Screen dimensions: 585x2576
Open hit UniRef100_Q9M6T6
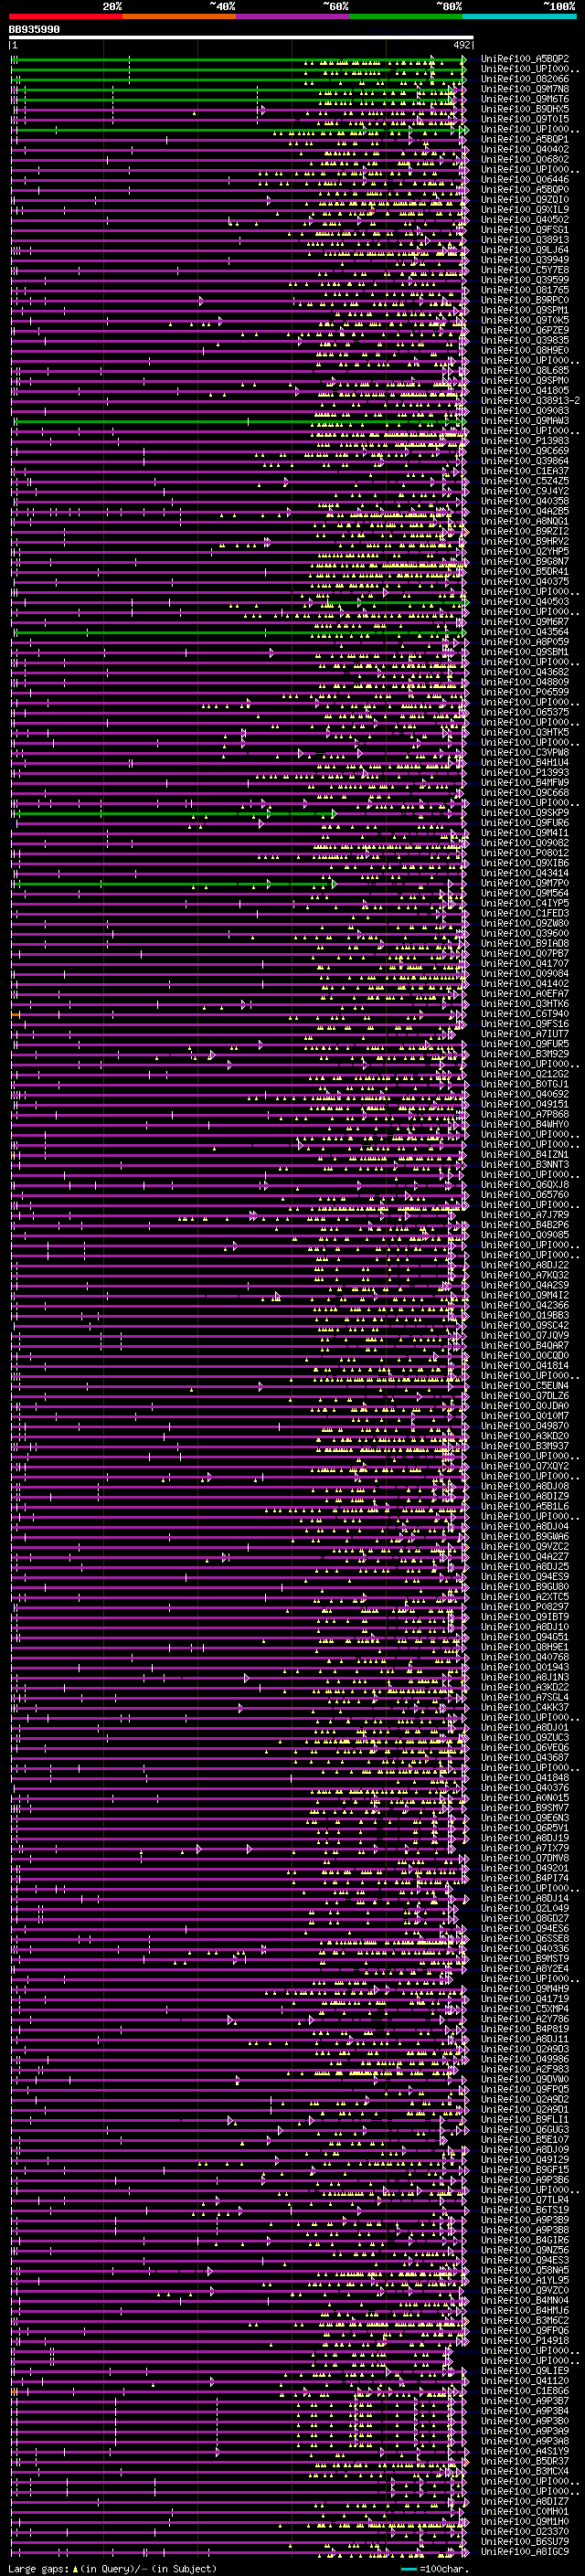(x=525, y=99)
